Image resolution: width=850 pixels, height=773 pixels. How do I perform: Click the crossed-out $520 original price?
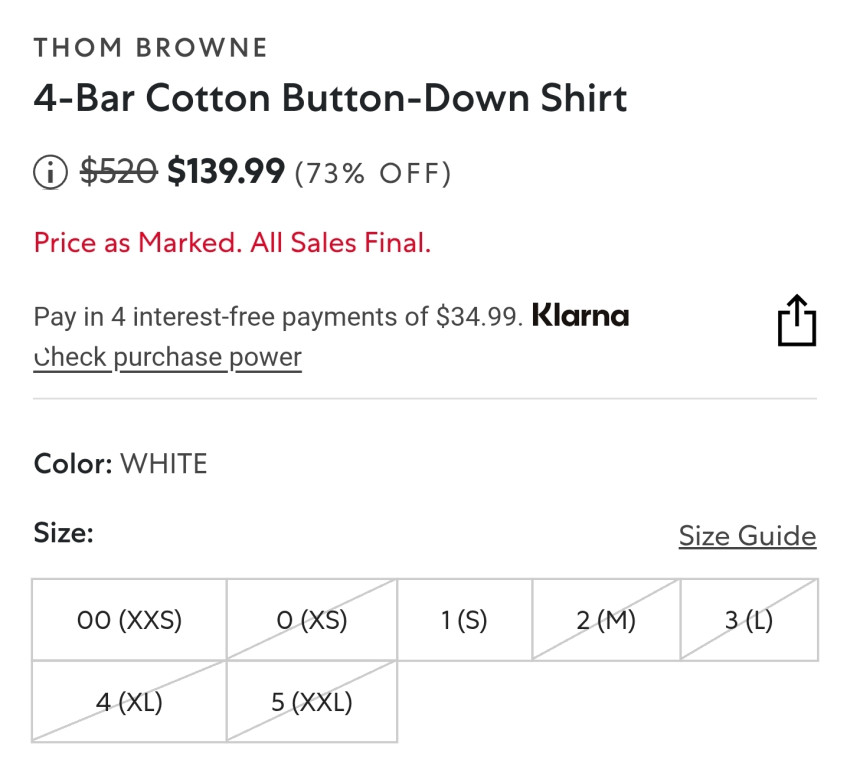(x=118, y=173)
